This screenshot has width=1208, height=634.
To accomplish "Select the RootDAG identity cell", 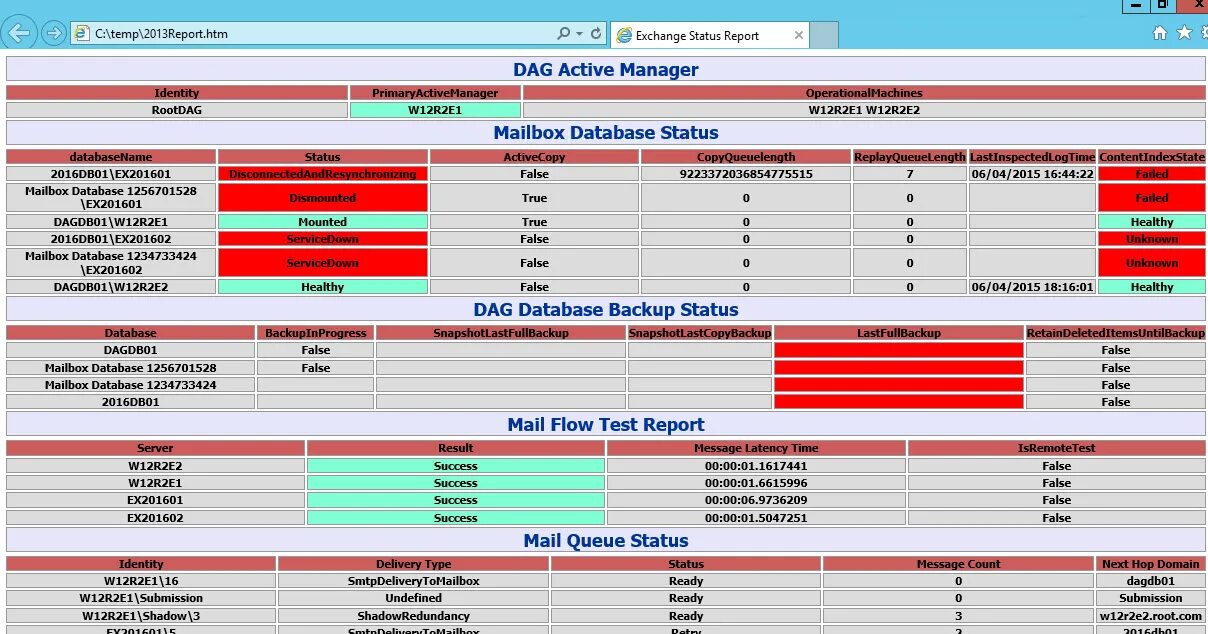I will (x=177, y=110).
